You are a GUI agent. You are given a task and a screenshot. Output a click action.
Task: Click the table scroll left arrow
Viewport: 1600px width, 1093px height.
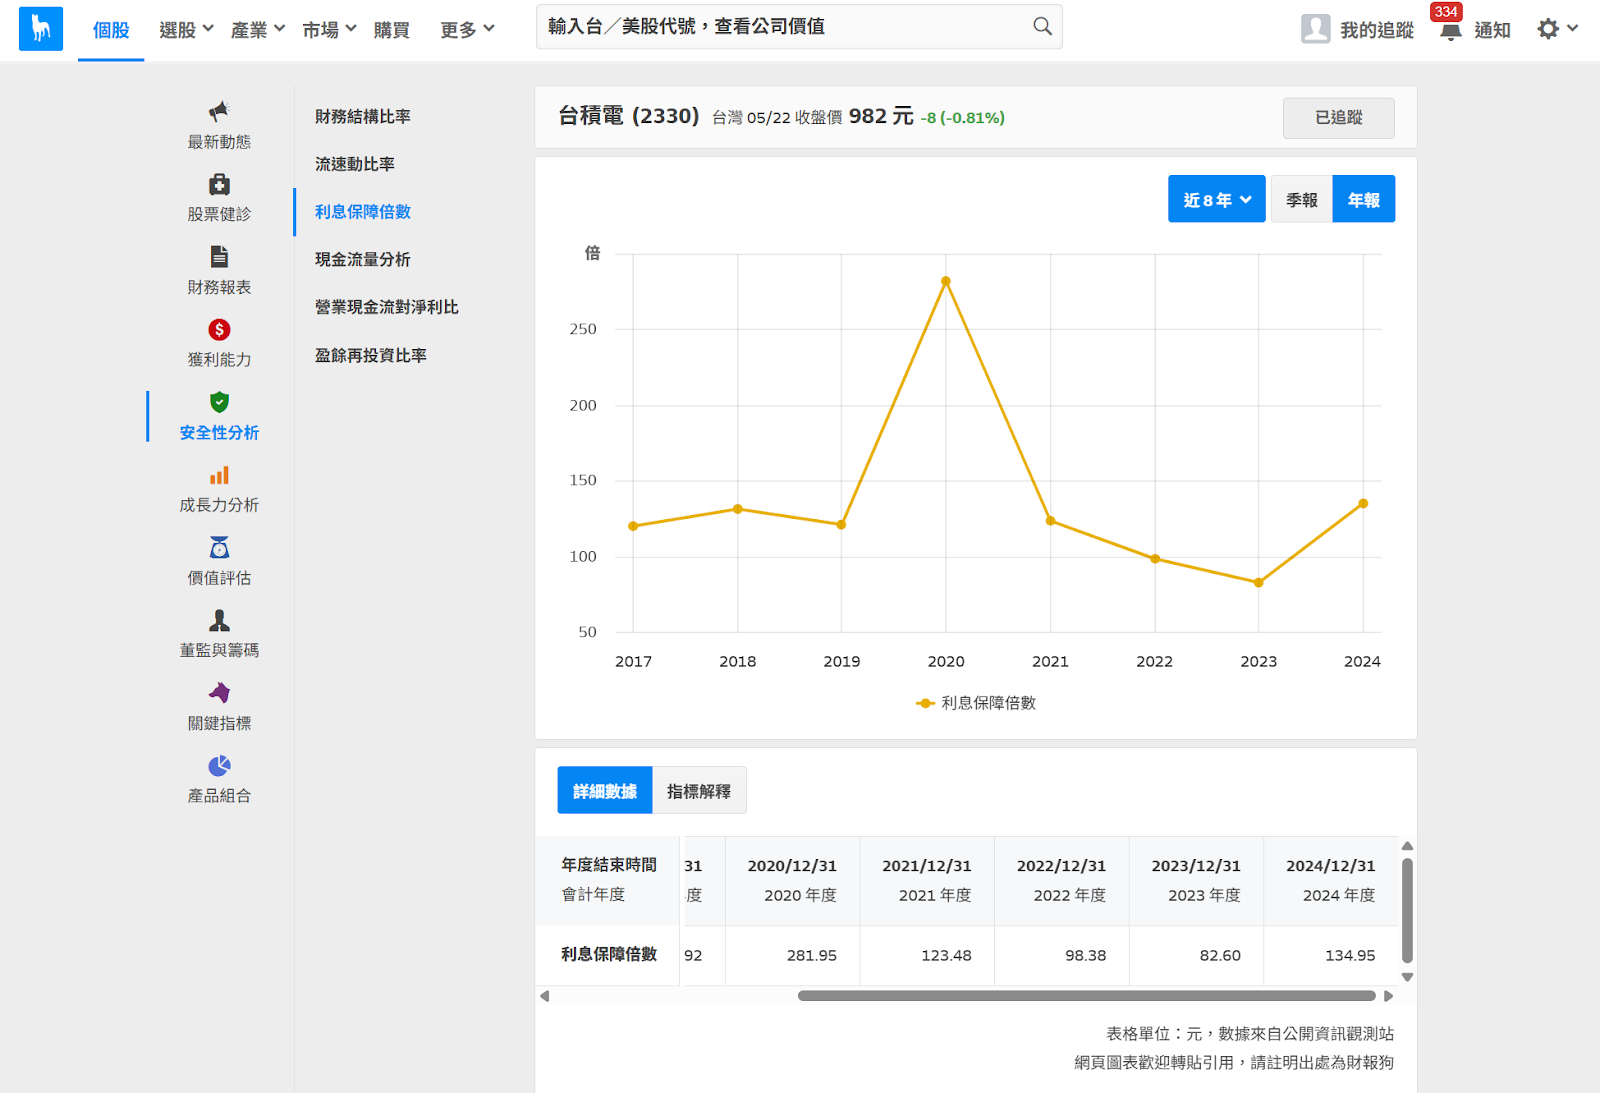click(x=545, y=996)
